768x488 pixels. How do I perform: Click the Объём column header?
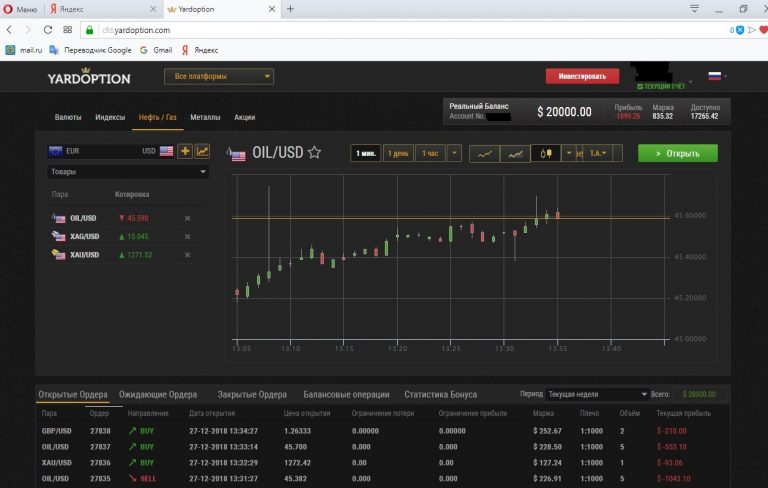630,414
